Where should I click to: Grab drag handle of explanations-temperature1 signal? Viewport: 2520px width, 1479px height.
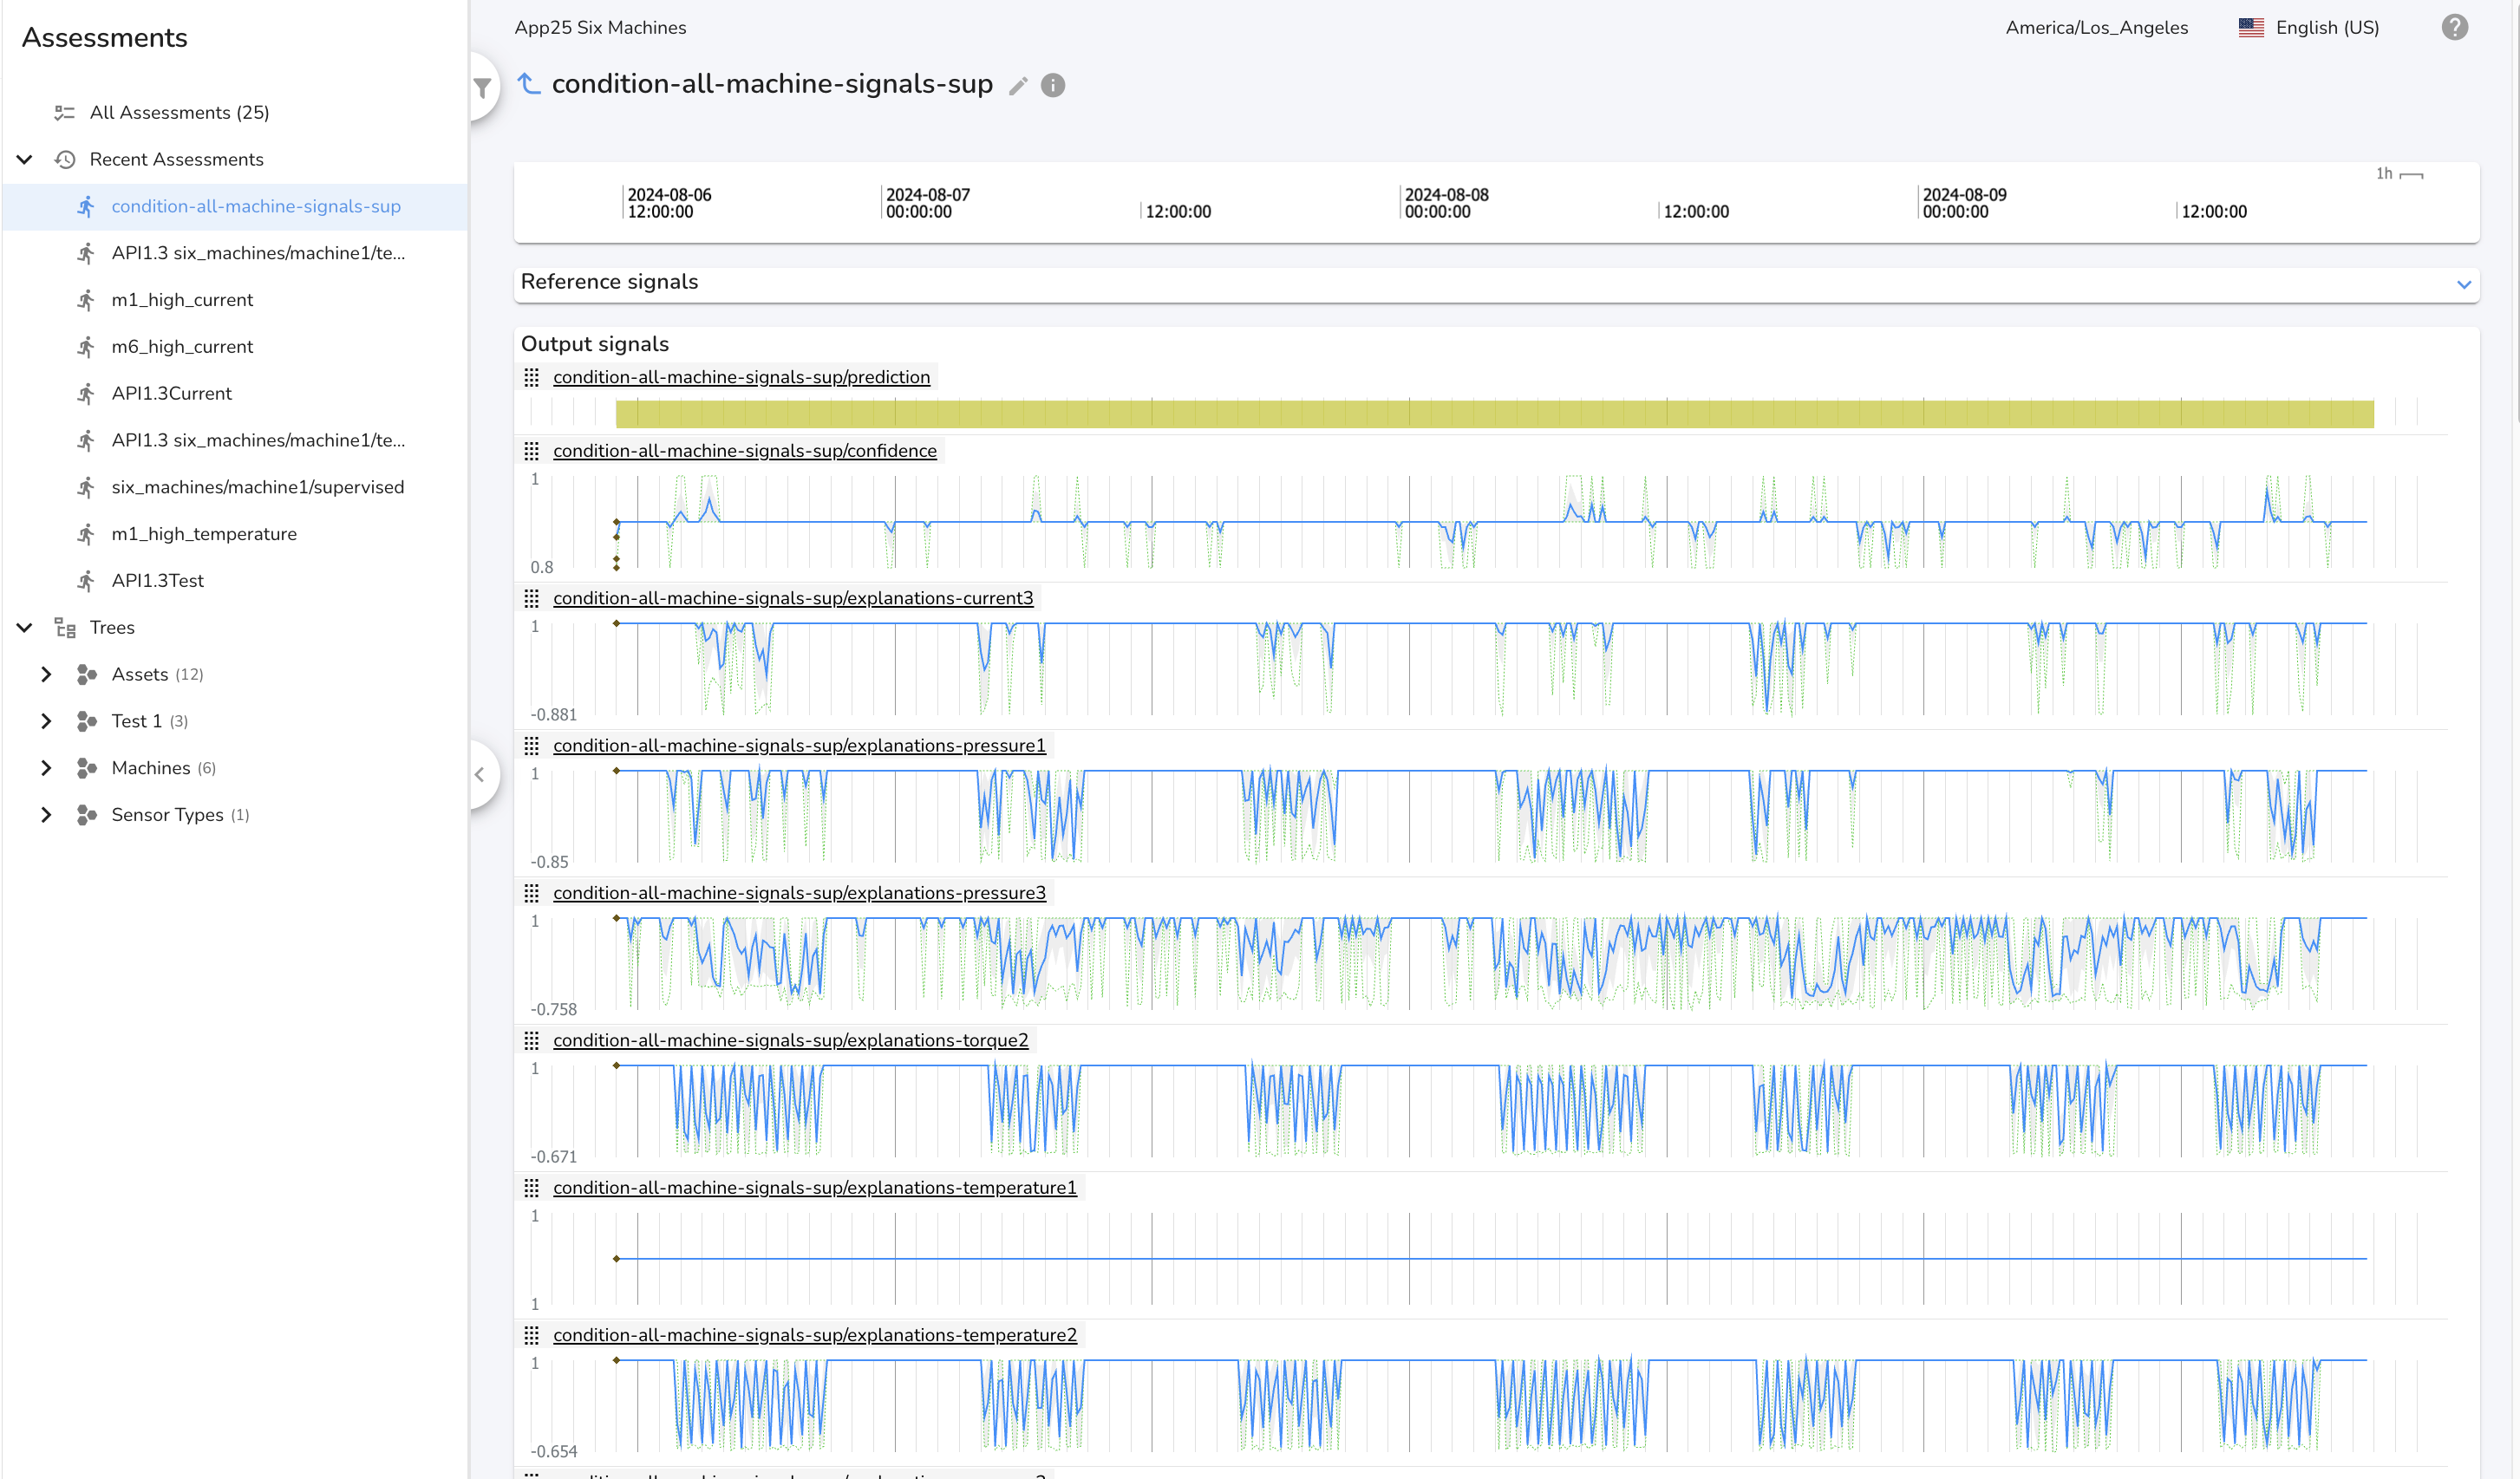(532, 1188)
